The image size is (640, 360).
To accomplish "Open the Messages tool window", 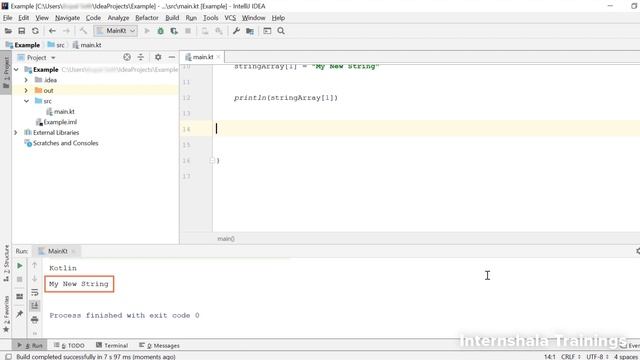I will tap(159, 345).
